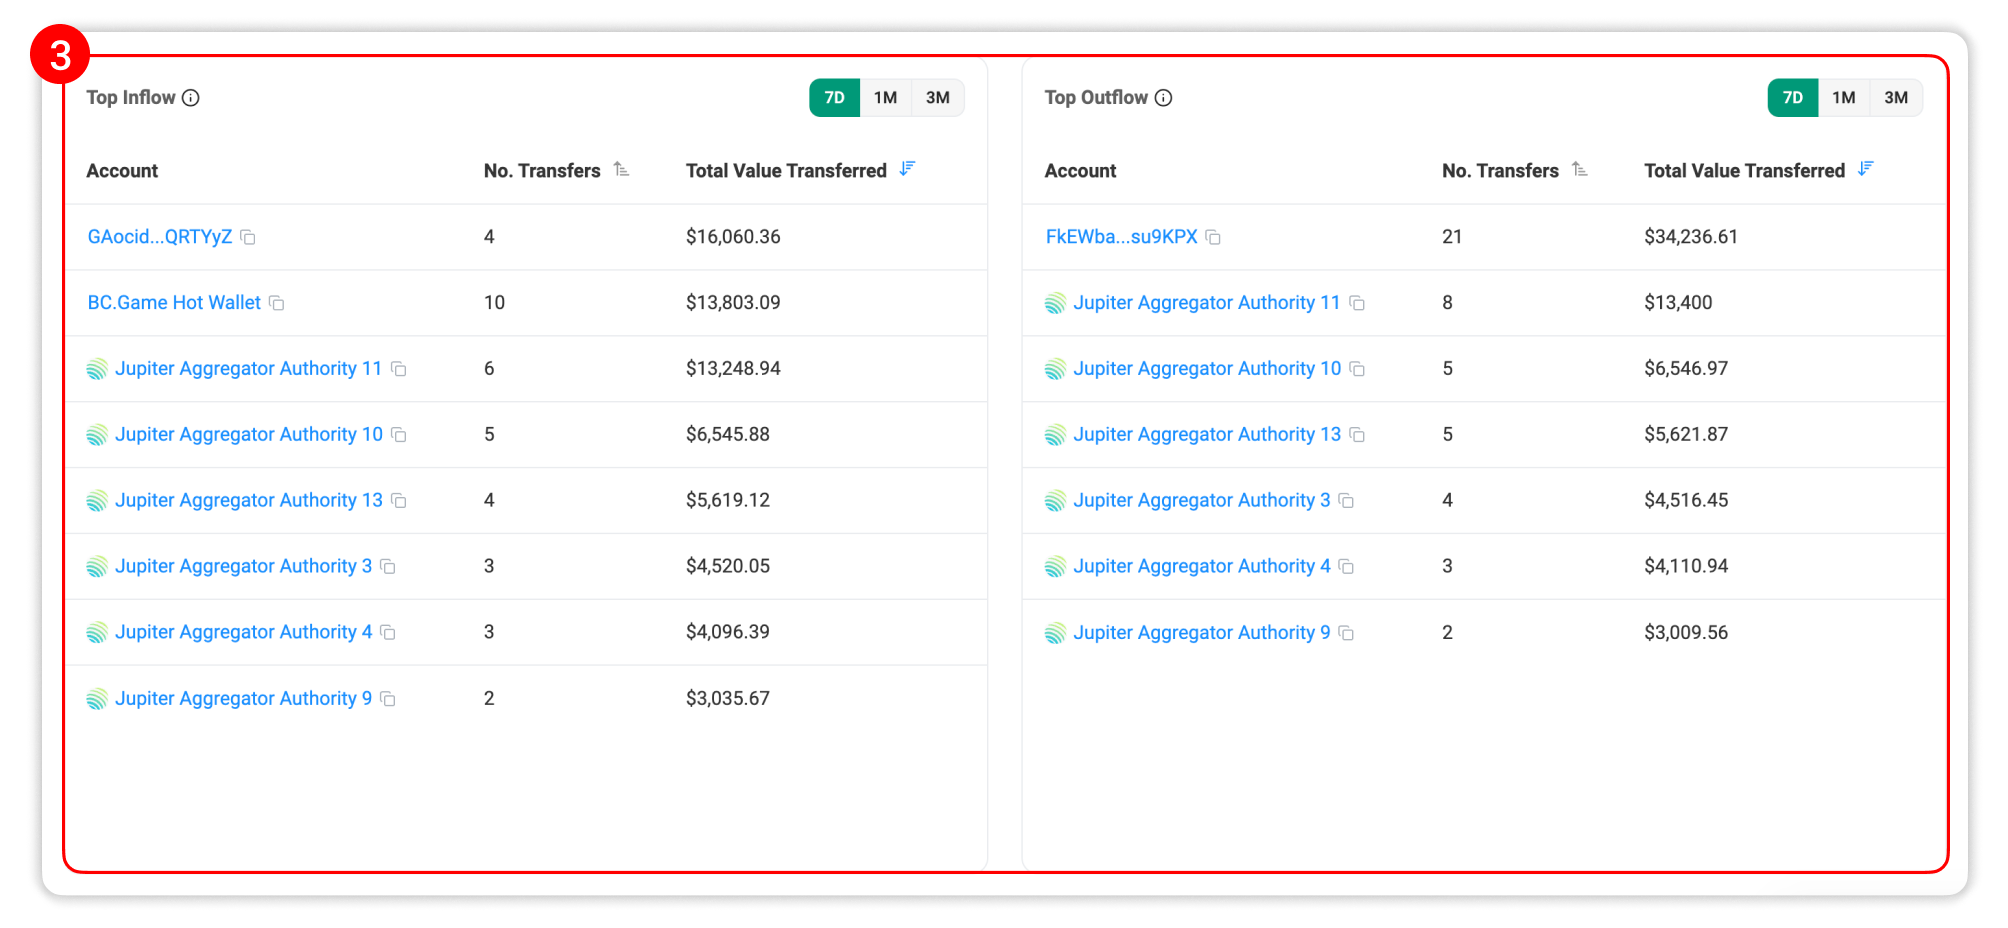Click the Top Inflow info icon

click(x=191, y=98)
